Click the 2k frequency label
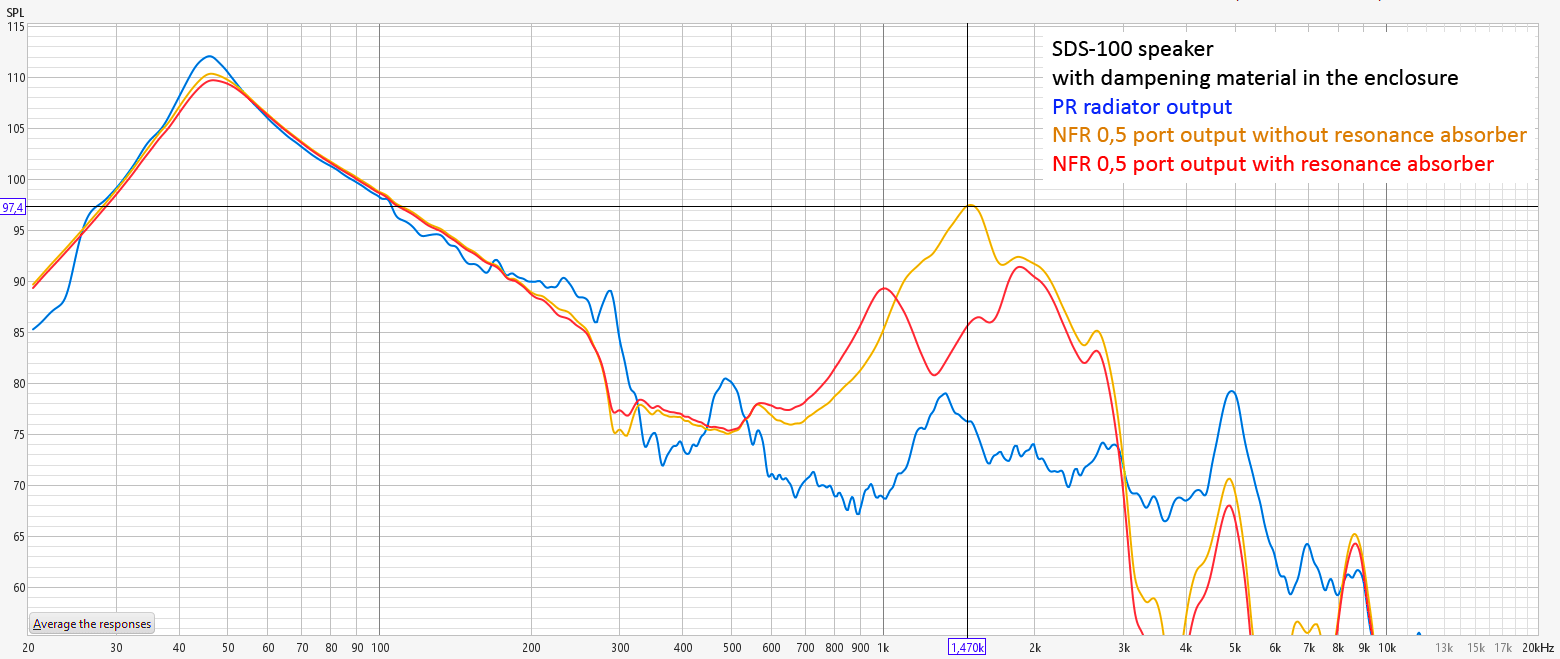The image size is (1560, 659). pyautogui.click(x=1035, y=648)
